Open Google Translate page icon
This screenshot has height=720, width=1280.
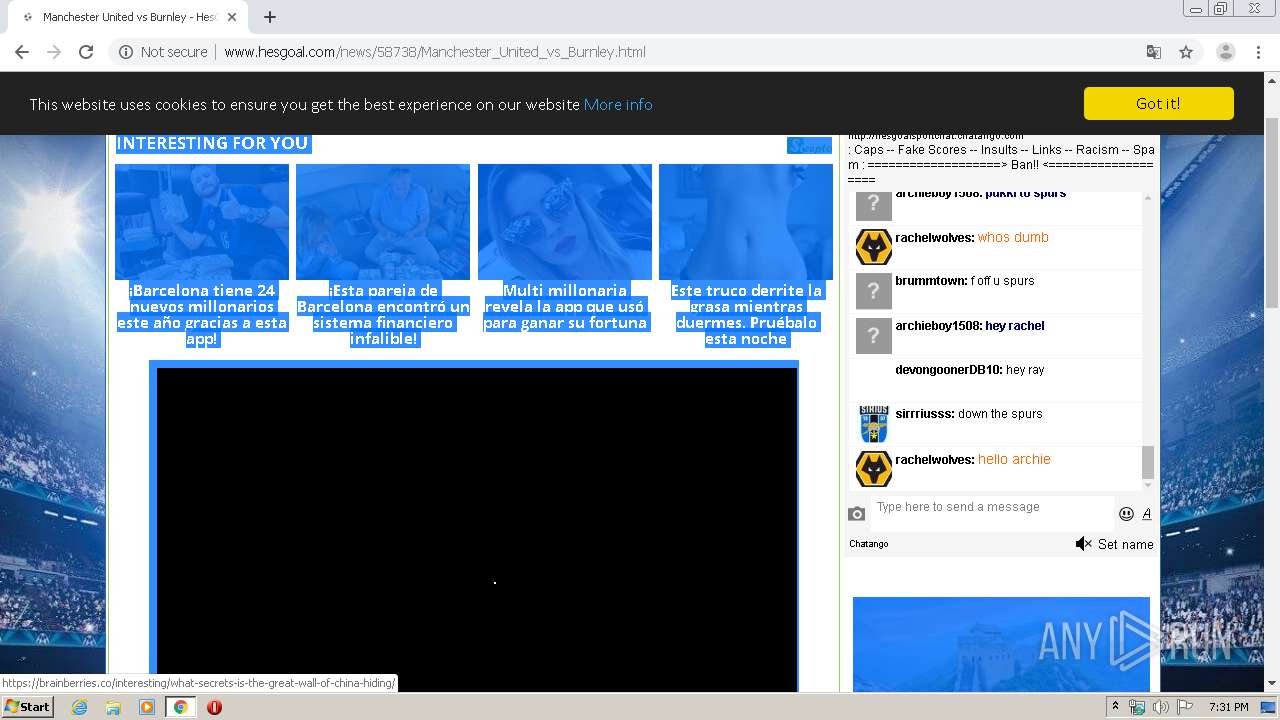[1153, 52]
